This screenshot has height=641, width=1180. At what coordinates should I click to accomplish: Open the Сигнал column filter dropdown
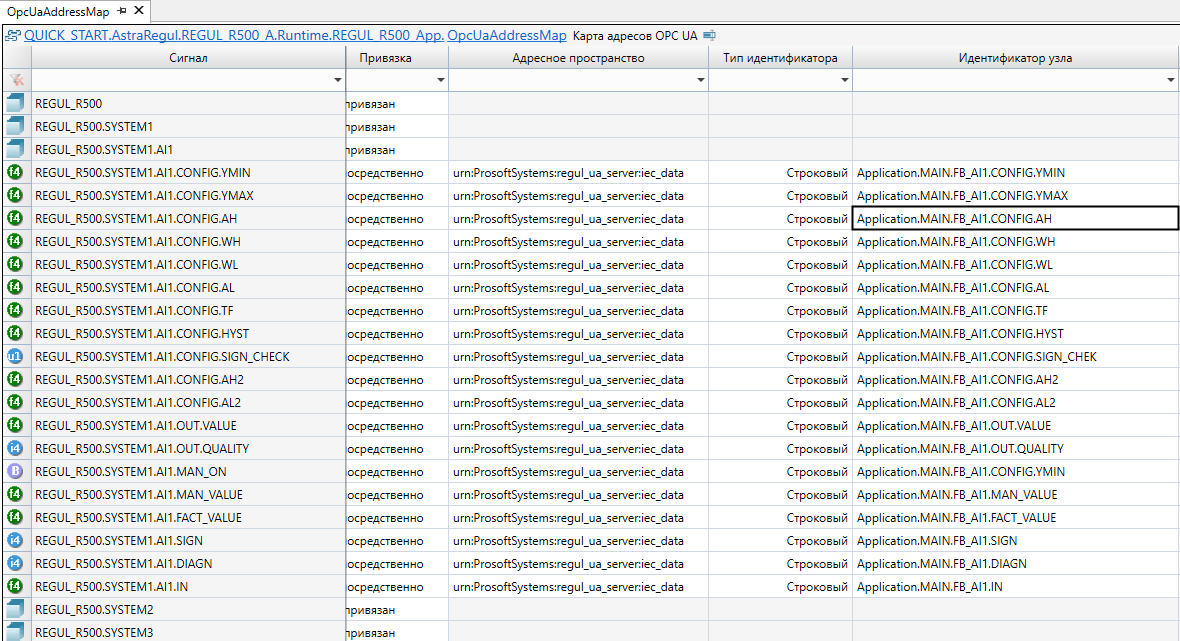(x=337, y=80)
